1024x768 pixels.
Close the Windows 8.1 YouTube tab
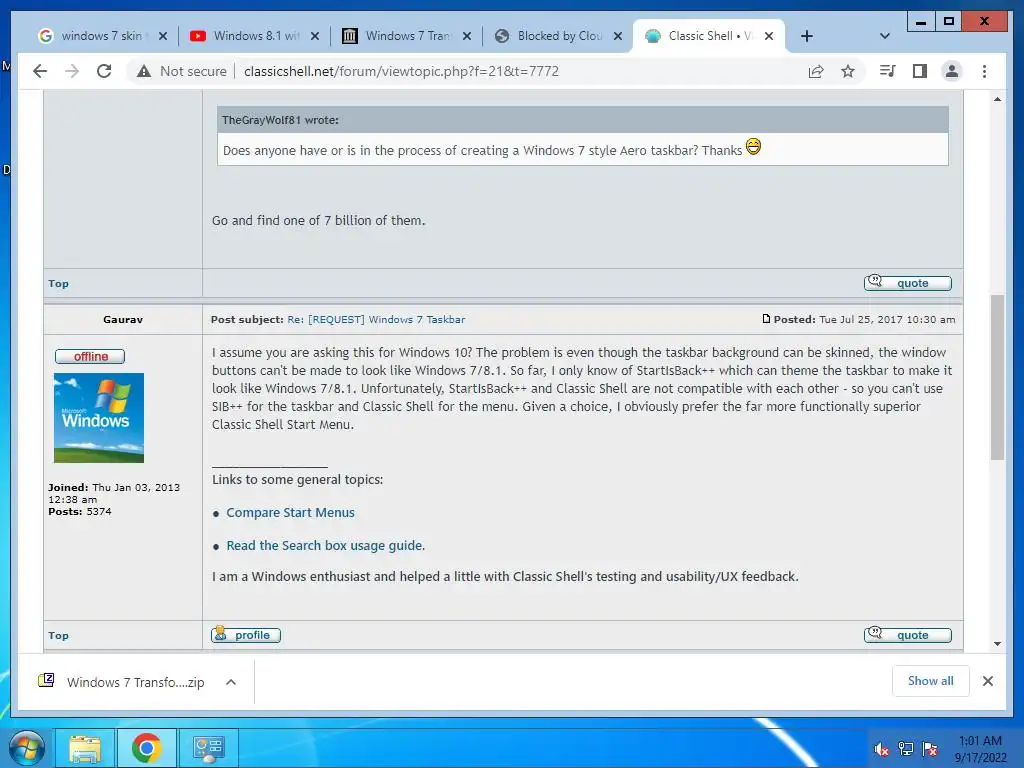[x=315, y=36]
